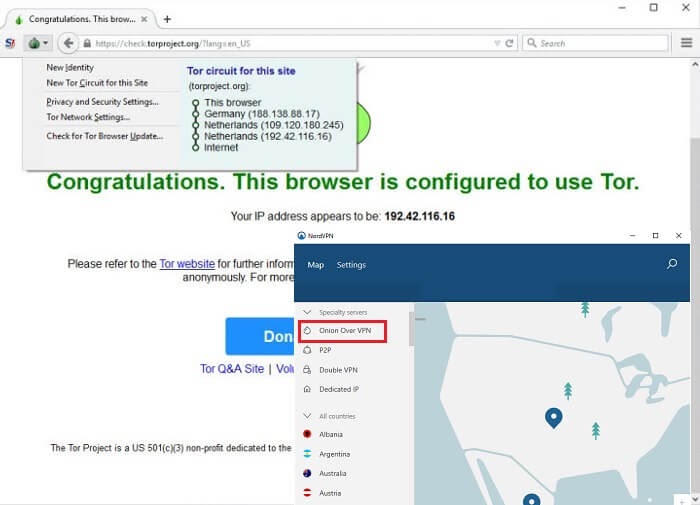Open the Map tab in NordVPN

point(316,265)
